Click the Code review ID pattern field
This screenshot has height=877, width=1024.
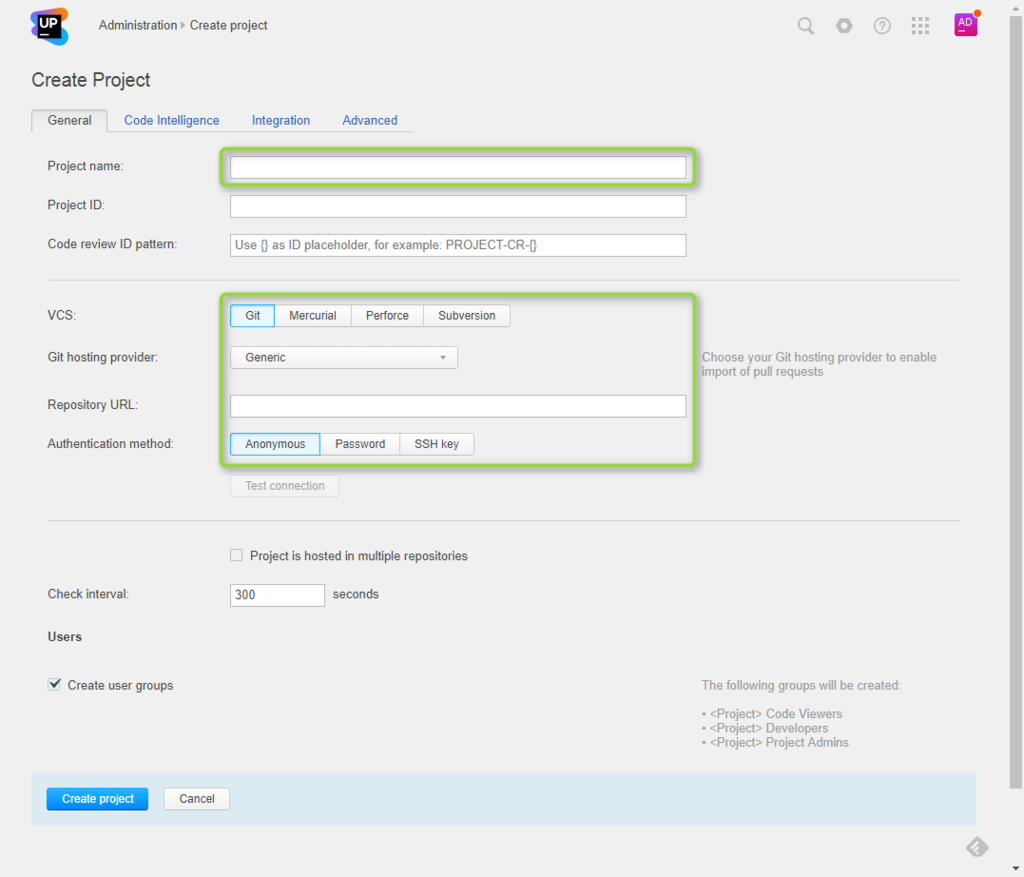tap(458, 246)
